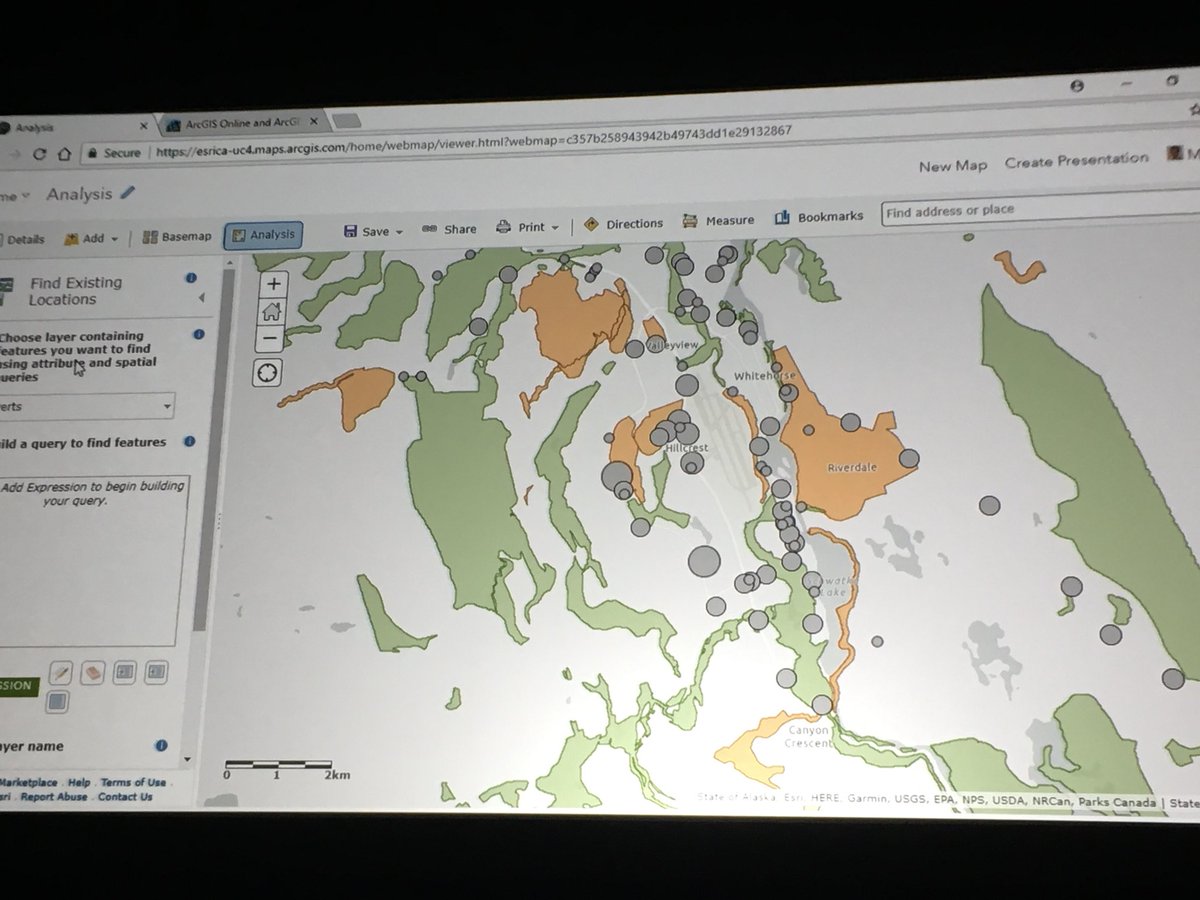Image resolution: width=1200 pixels, height=900 pixels.
Task: Click the Whitehorse map label
Action: (764, 376)
